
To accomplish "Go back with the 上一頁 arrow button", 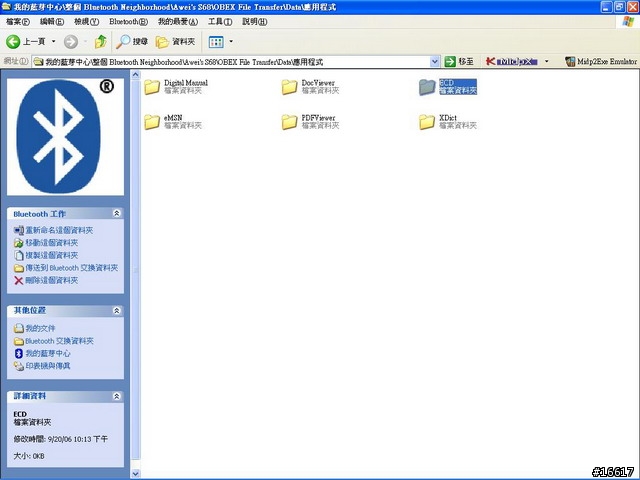I will [x=25, y=41].
